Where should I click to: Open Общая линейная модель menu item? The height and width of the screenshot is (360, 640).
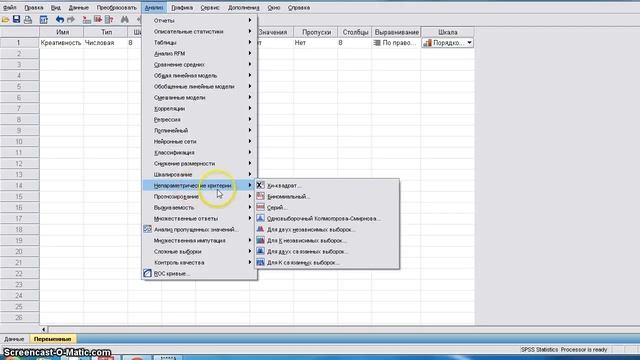pyautogui.click(x=199, y=75)
